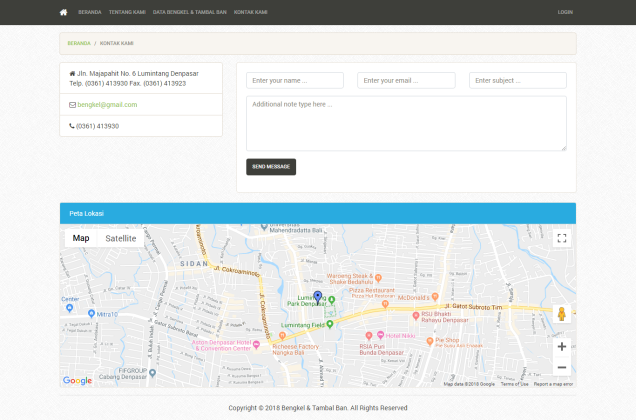
Task: Click the Beranda breadcrumb link
Action: [78, 43]
